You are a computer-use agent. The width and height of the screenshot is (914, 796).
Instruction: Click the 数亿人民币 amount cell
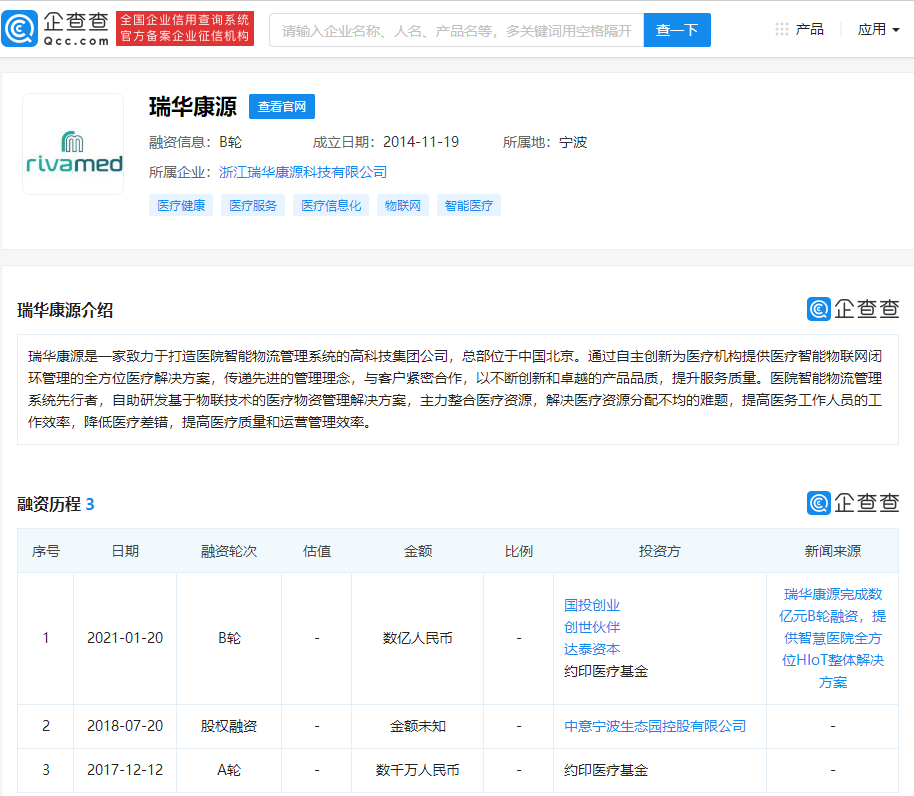click(417, 639)
